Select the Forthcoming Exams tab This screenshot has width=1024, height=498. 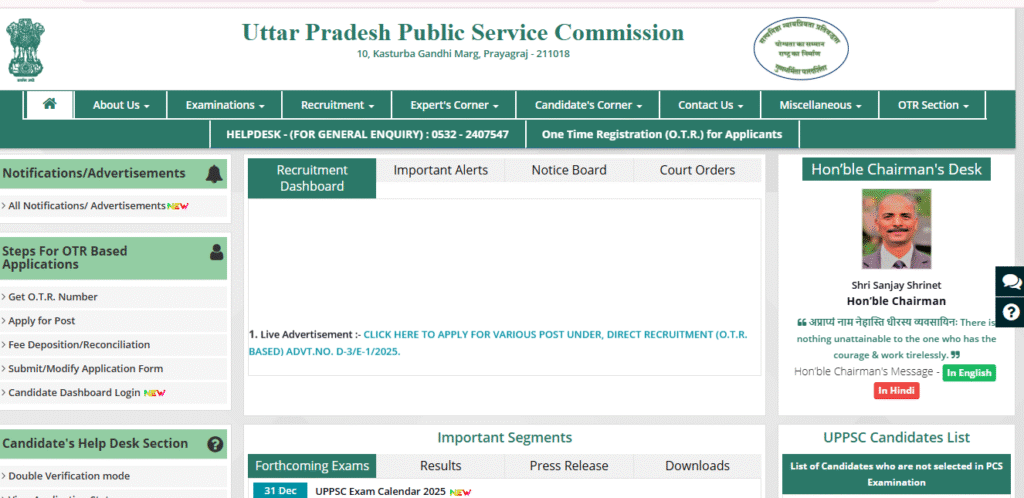click(x=312, y=466)
